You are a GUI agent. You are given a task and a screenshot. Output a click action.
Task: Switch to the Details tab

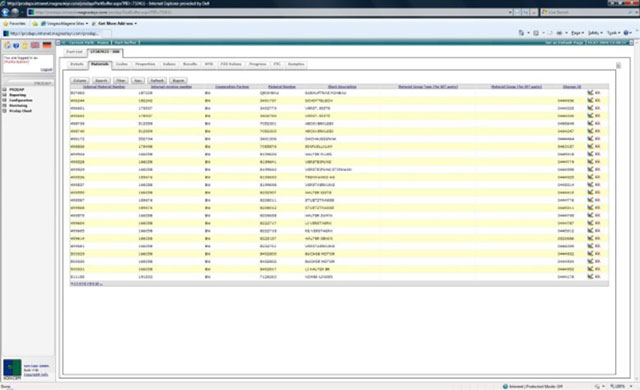77,64
